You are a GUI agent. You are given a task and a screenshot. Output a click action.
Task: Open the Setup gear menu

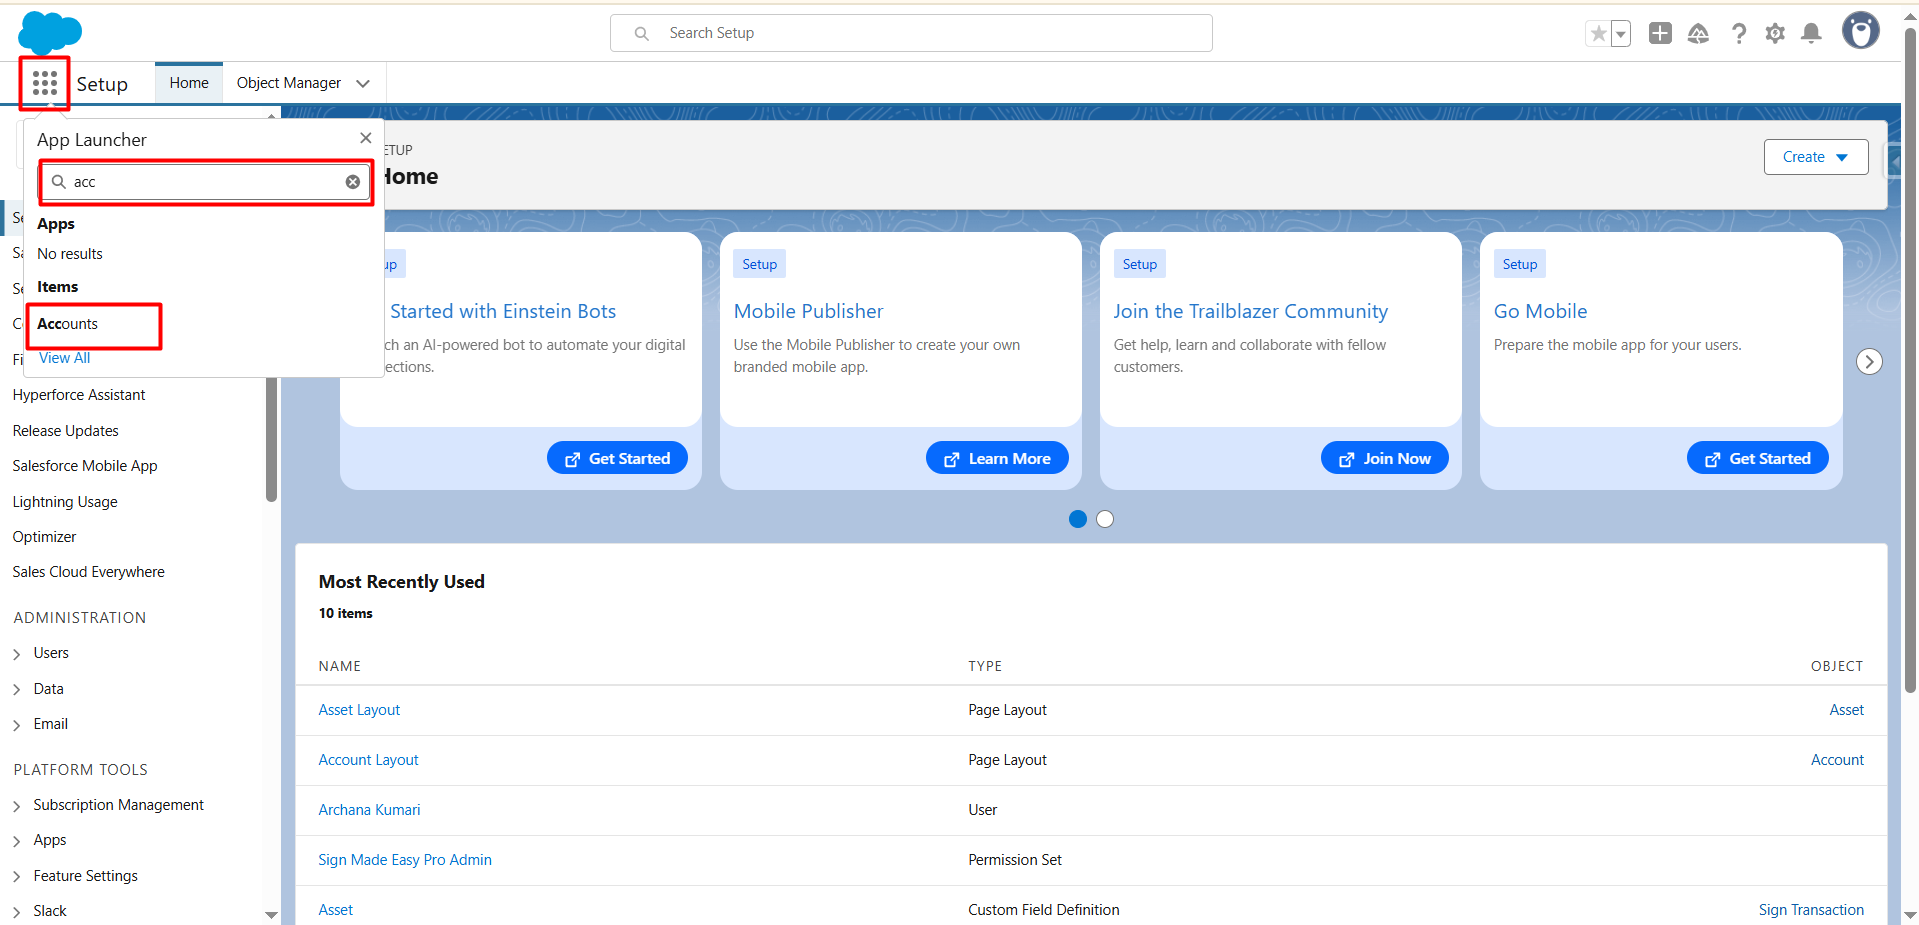[x=1775, y=34]
